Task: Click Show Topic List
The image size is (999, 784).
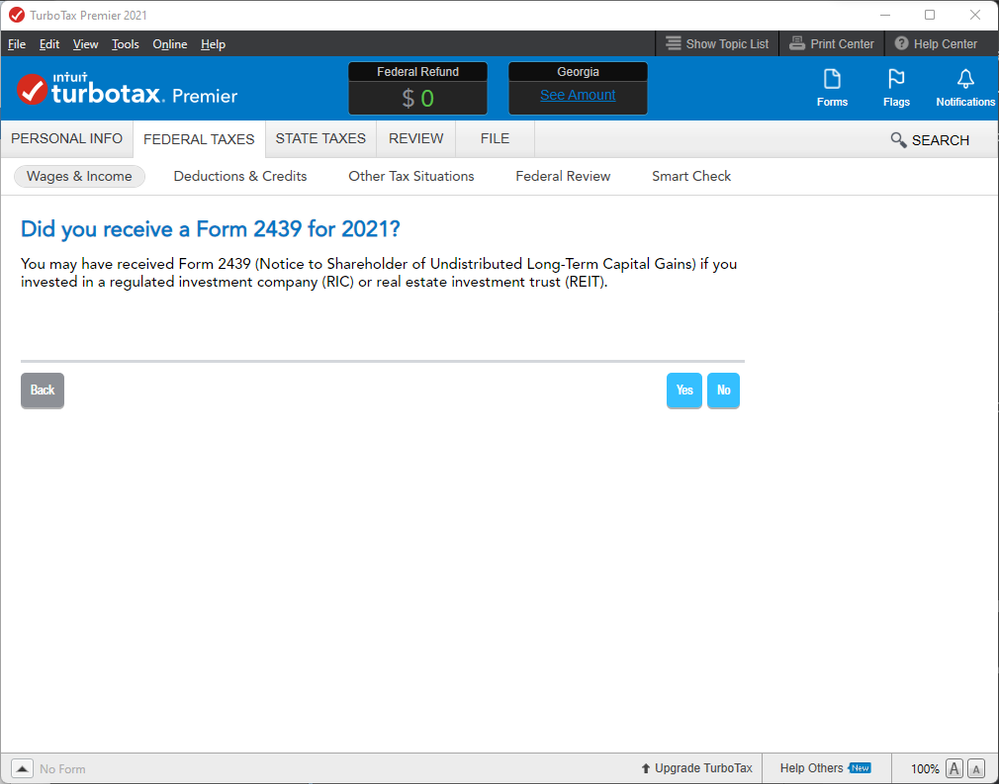Action: pos(717,44)
